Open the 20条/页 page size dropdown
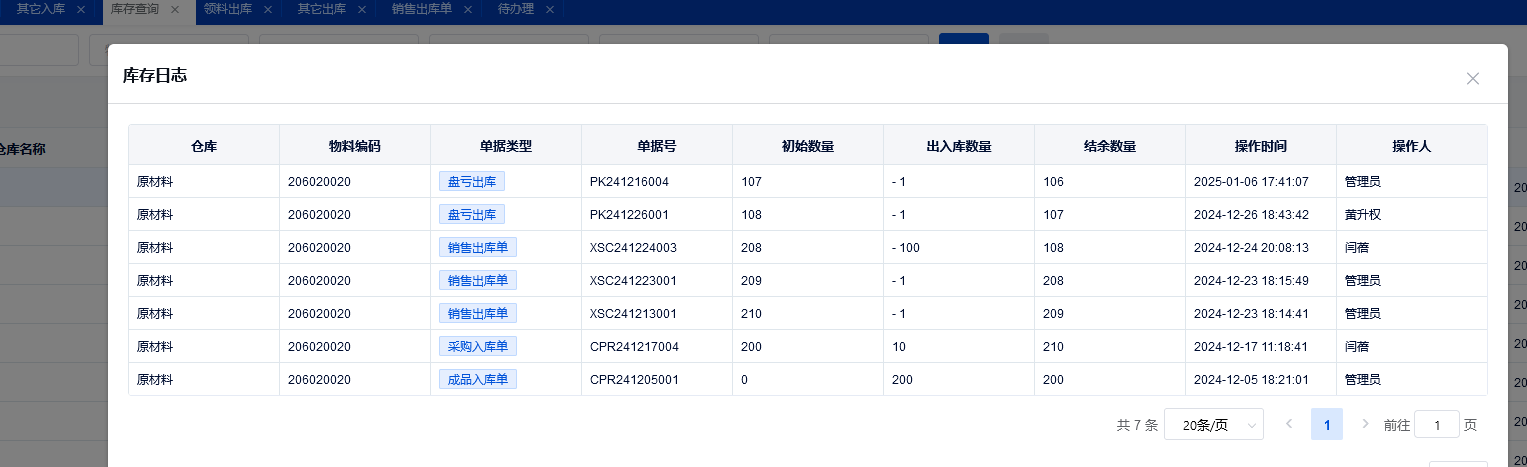The height and width of the screenshot is (467, 1527). point(1213,425)
